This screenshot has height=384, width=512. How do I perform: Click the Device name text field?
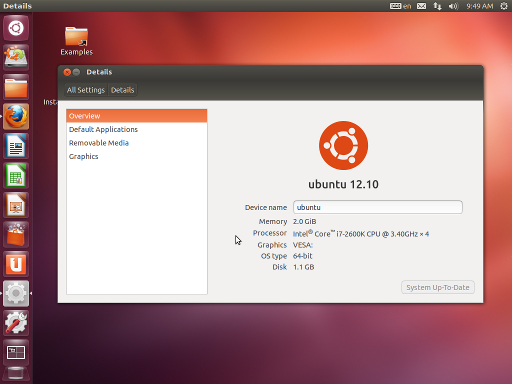tap(378, 207)
